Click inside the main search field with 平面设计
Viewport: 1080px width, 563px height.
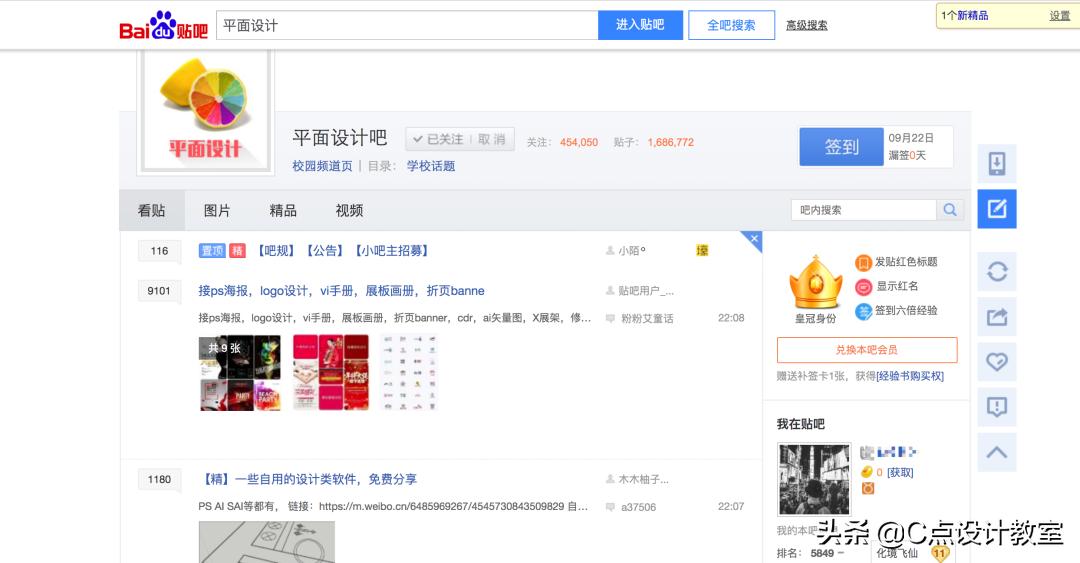pos(407,25)
